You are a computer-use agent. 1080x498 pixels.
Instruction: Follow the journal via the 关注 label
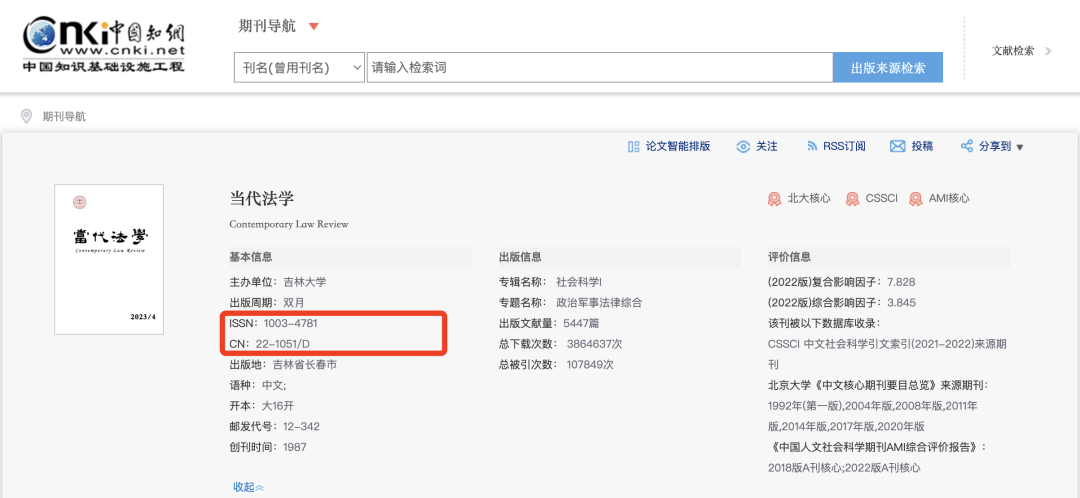pyautogui.click(x=767, y=146)
